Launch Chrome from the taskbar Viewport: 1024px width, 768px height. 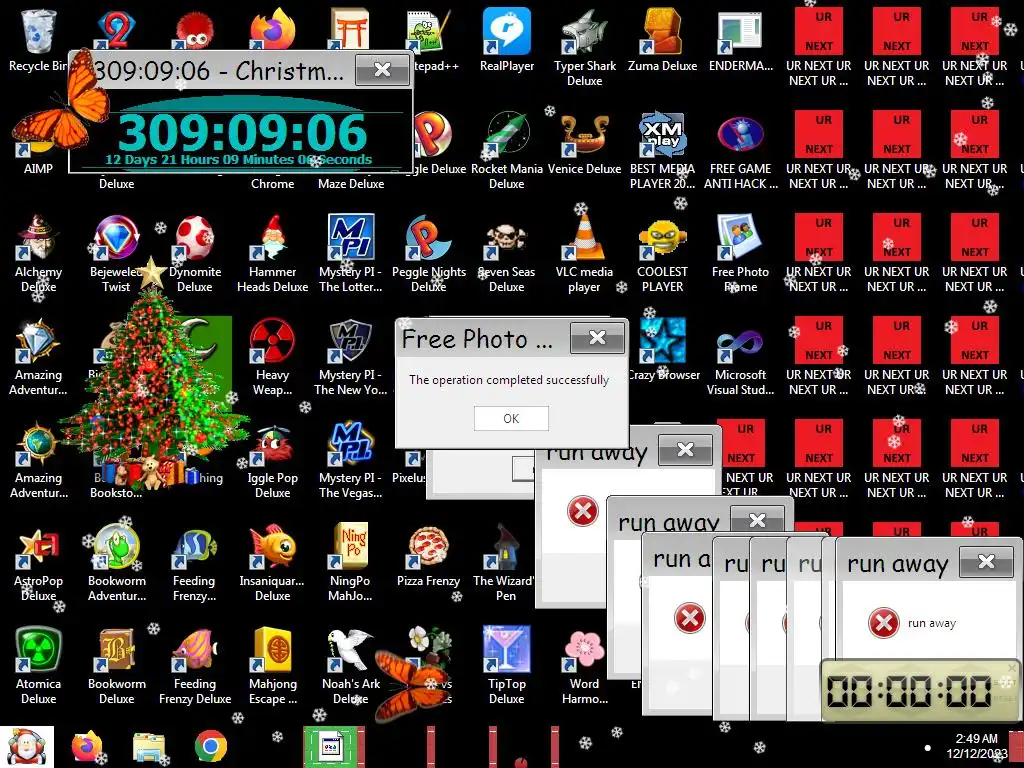click(x=210, y=747)
